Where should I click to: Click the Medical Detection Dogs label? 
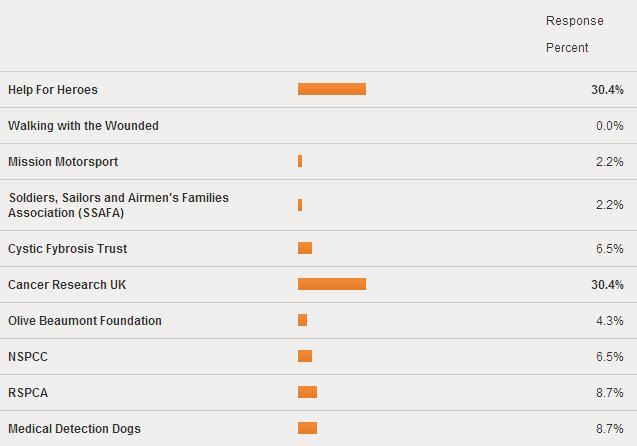coord(74,429)
